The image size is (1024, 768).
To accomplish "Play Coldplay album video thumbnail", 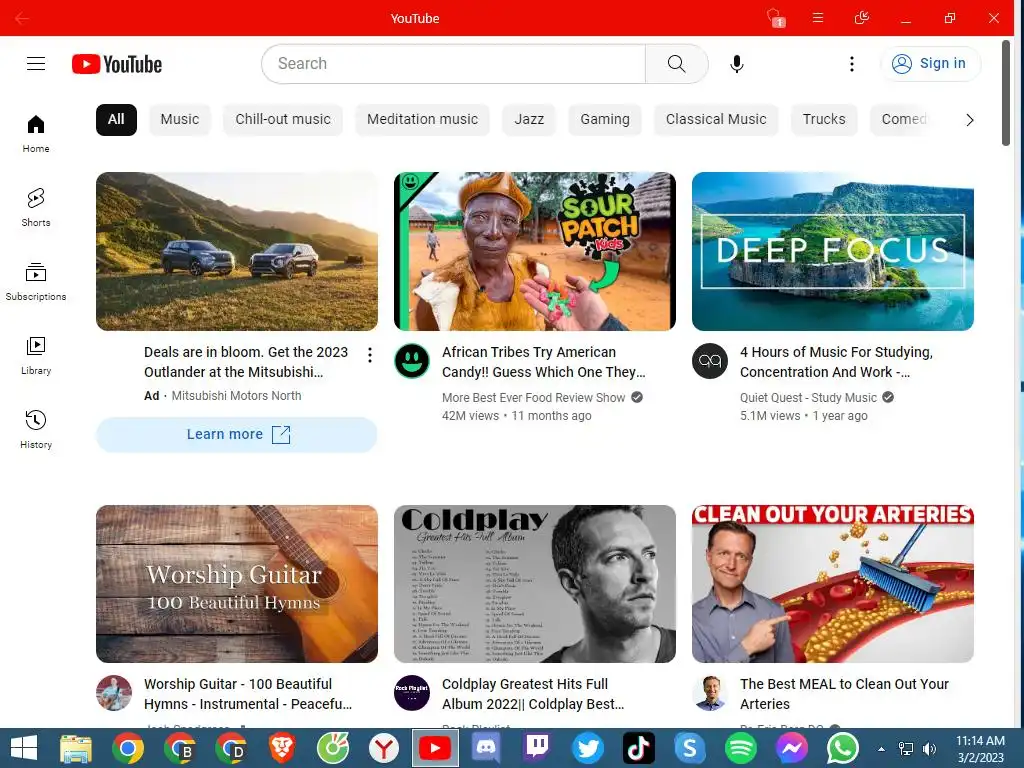I will [535, 584].
